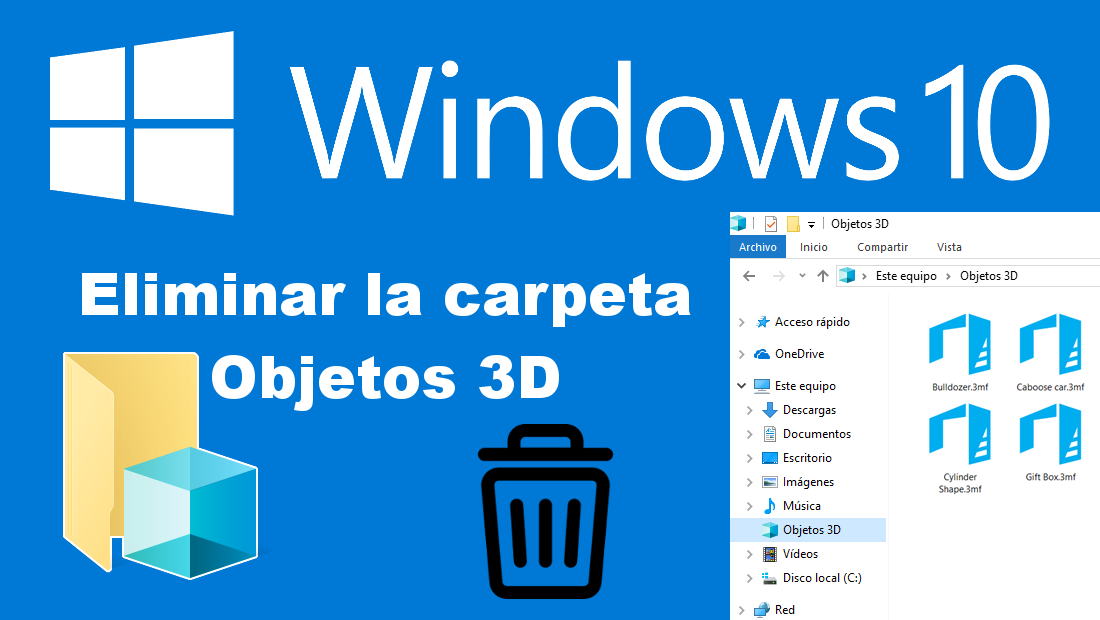Select Este equipo in navigation pane
This screenshot has height=620, width=1100.
(x=805, y=386)
